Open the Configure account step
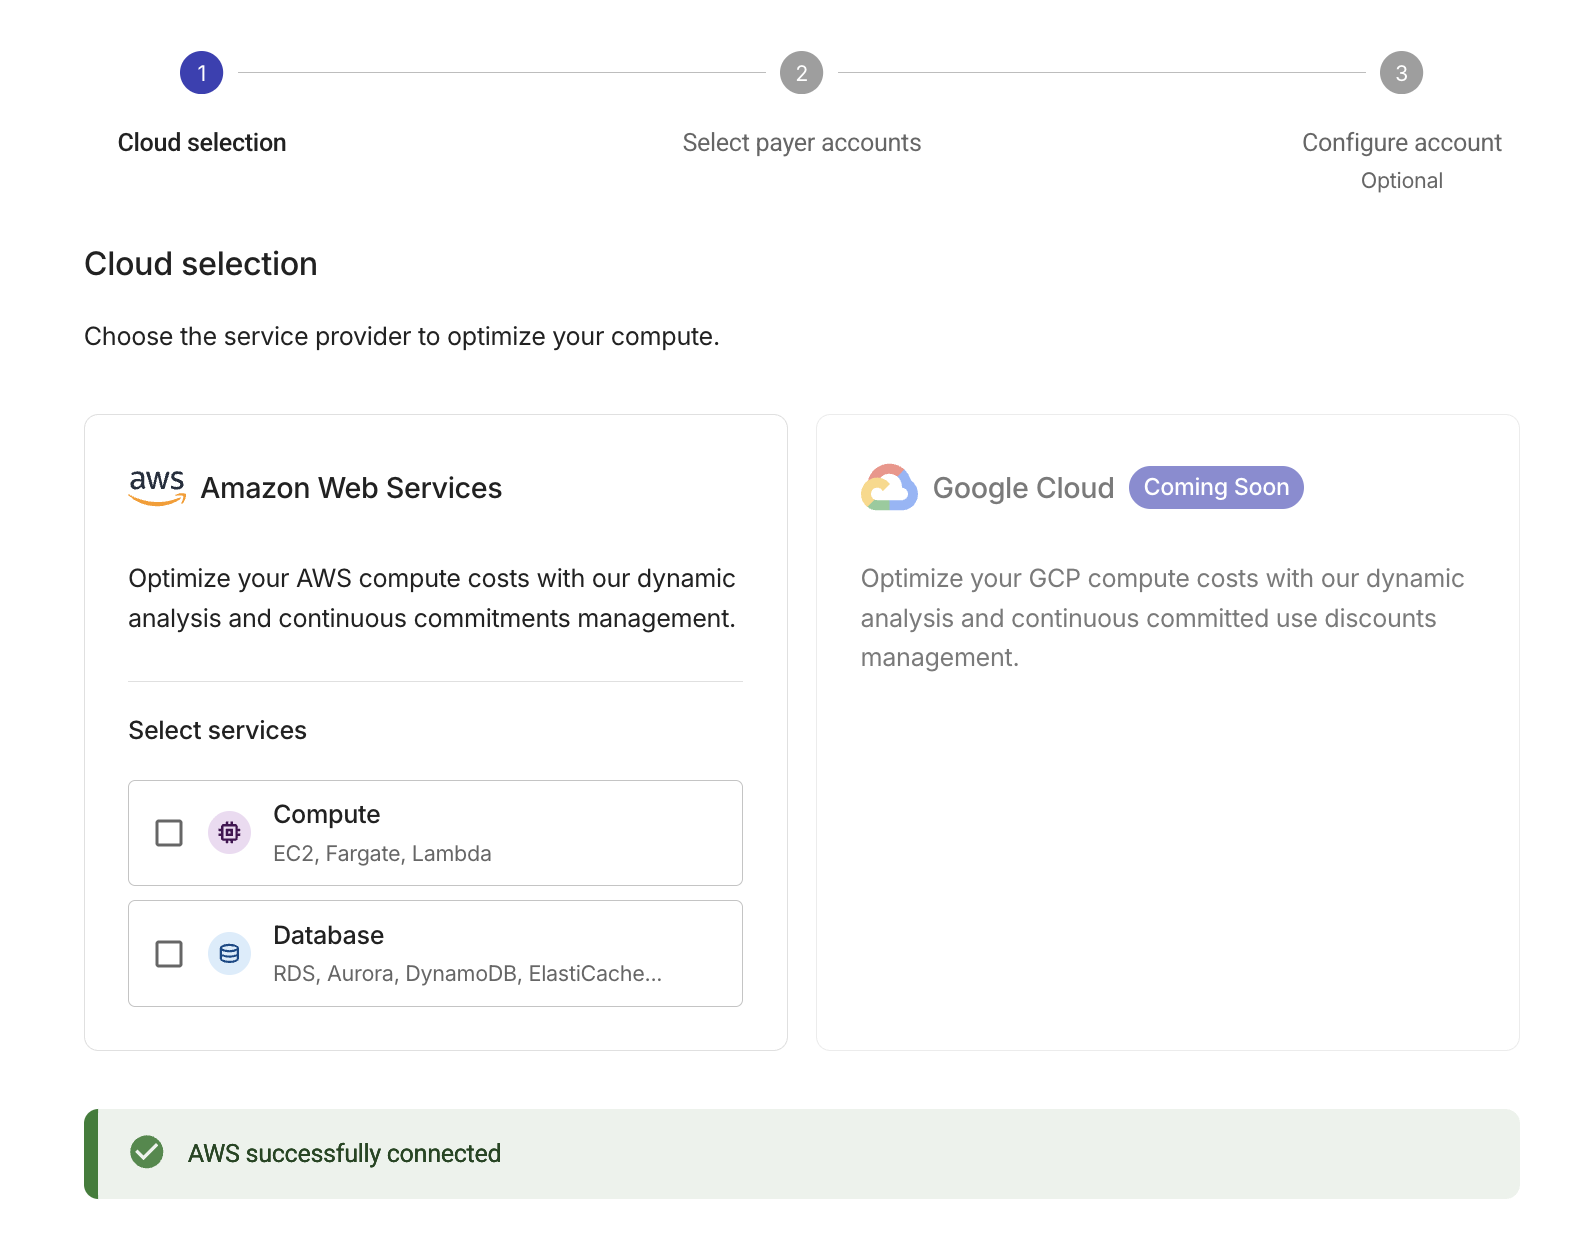Screen dimensions: 1572x1236 coord(1402,143)
